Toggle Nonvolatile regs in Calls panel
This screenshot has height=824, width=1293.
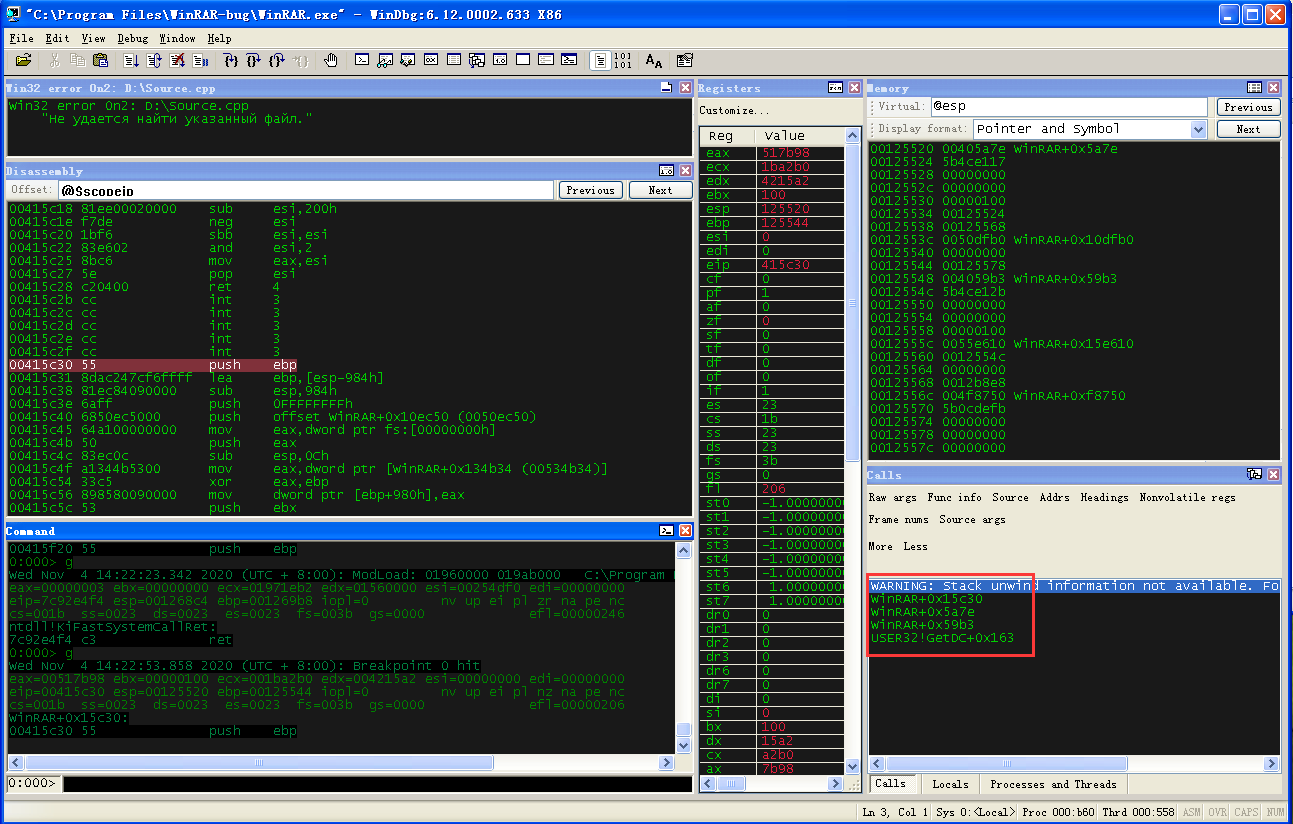1187,497
